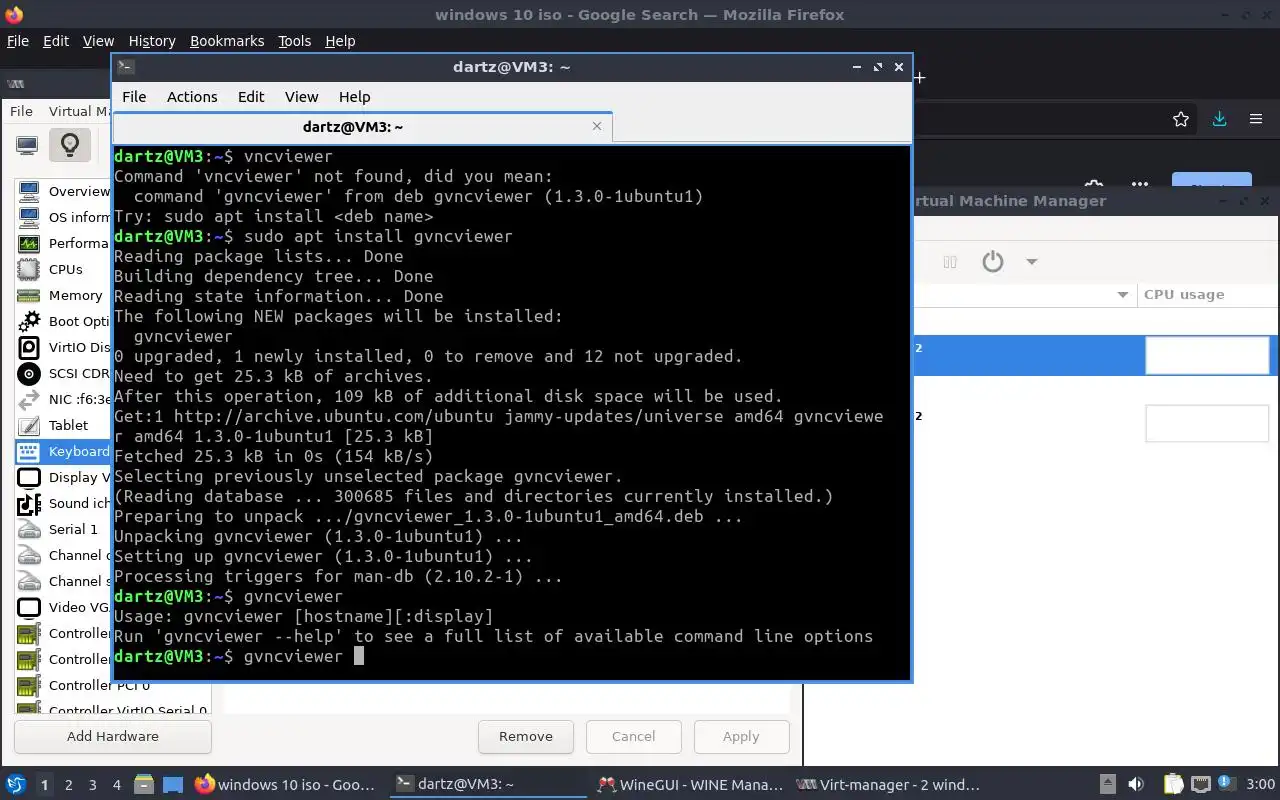This screenshot has width=1280, height=800.
Task: Open Firefox History menu
Action: (152, 41)
